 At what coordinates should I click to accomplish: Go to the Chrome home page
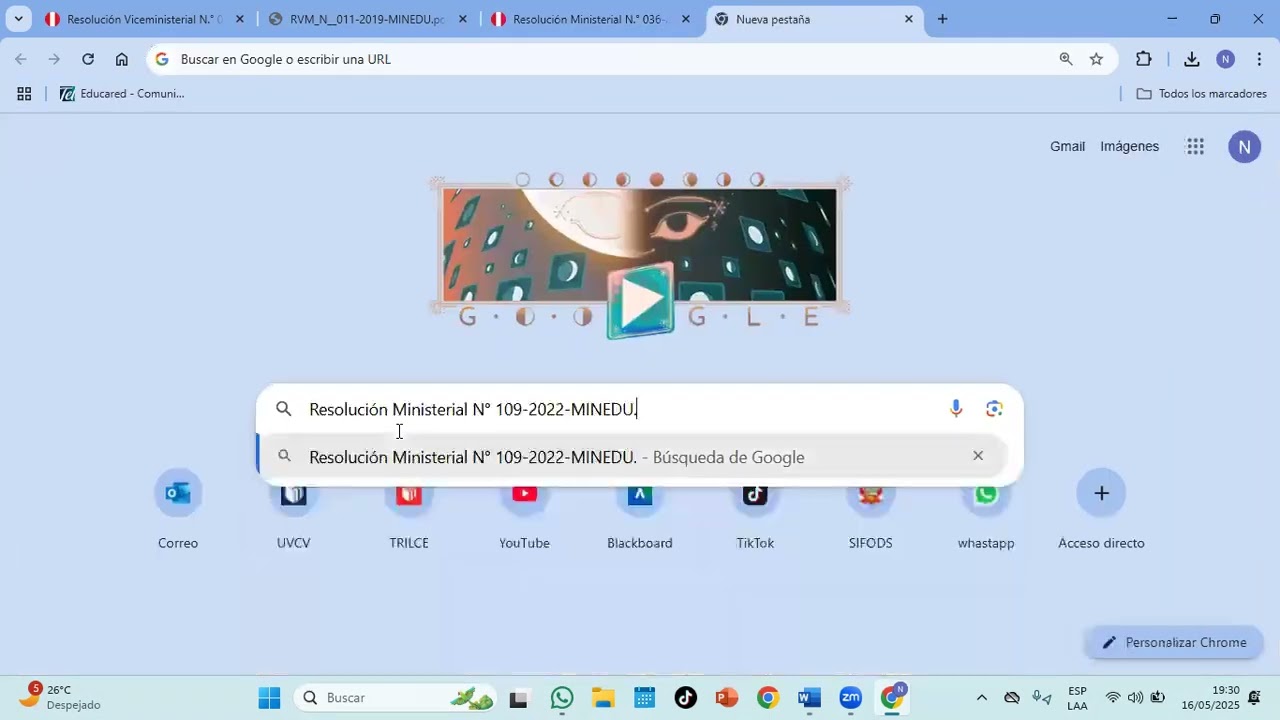(x=122, y=59)
